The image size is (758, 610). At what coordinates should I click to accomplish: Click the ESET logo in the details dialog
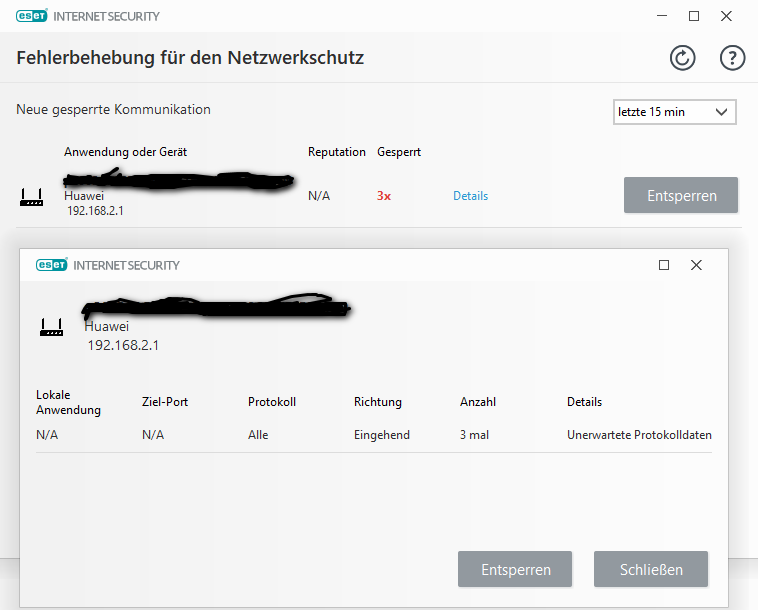pos(52,265)
